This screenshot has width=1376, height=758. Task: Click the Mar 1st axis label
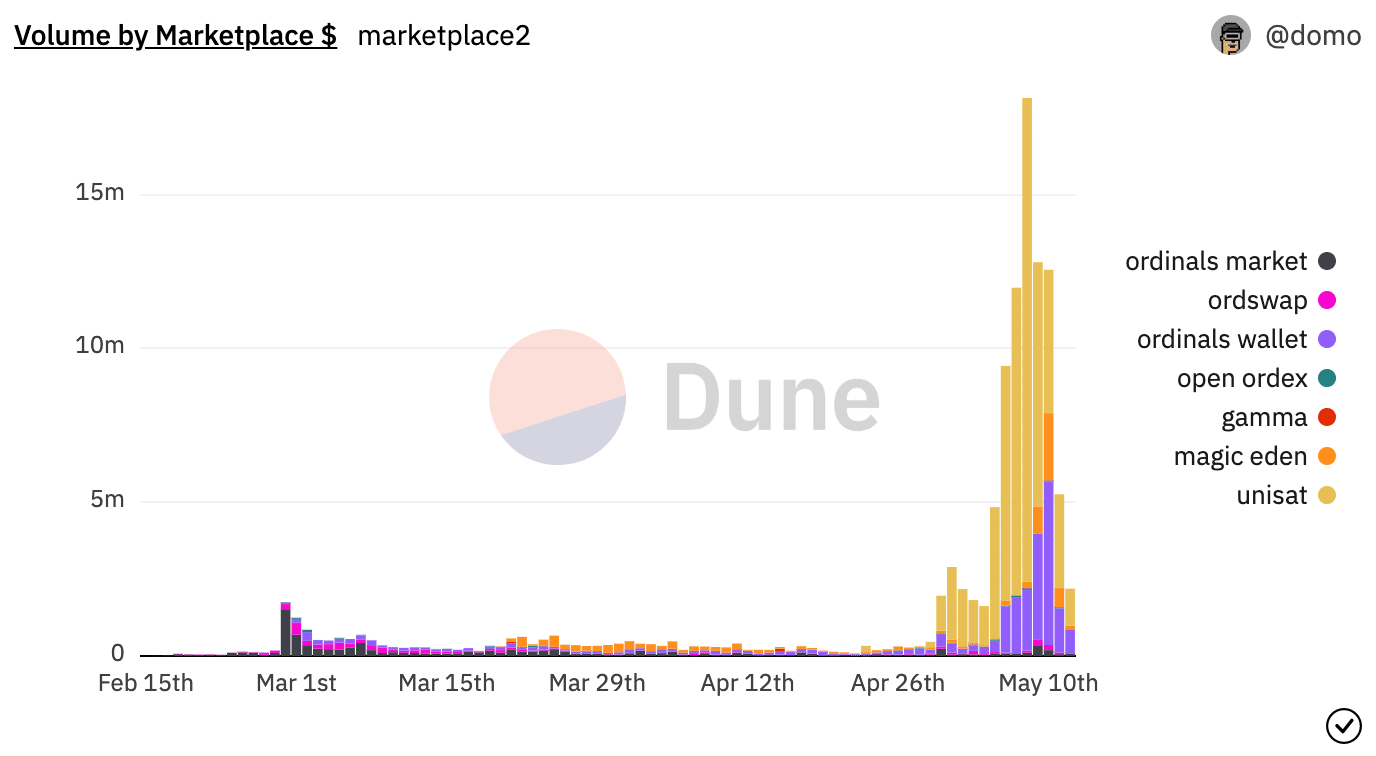[296, 683]
